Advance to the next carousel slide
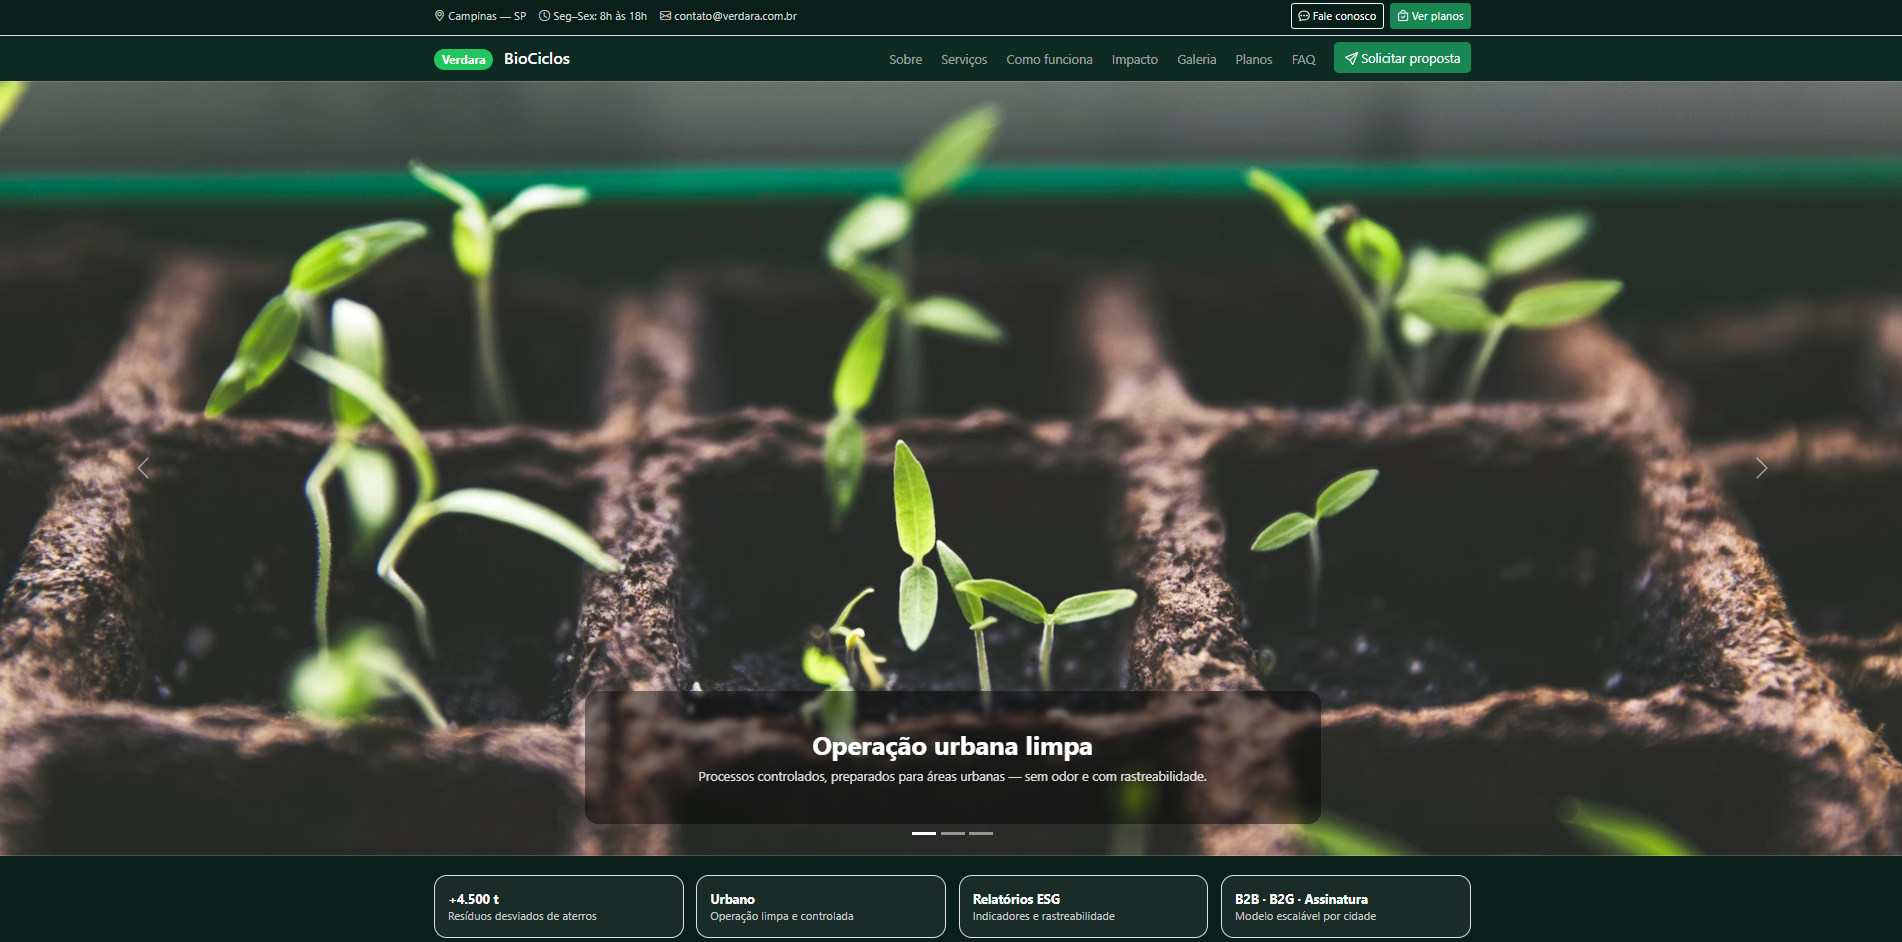This screenshot has width=1902, height=942. (1761, 468)
